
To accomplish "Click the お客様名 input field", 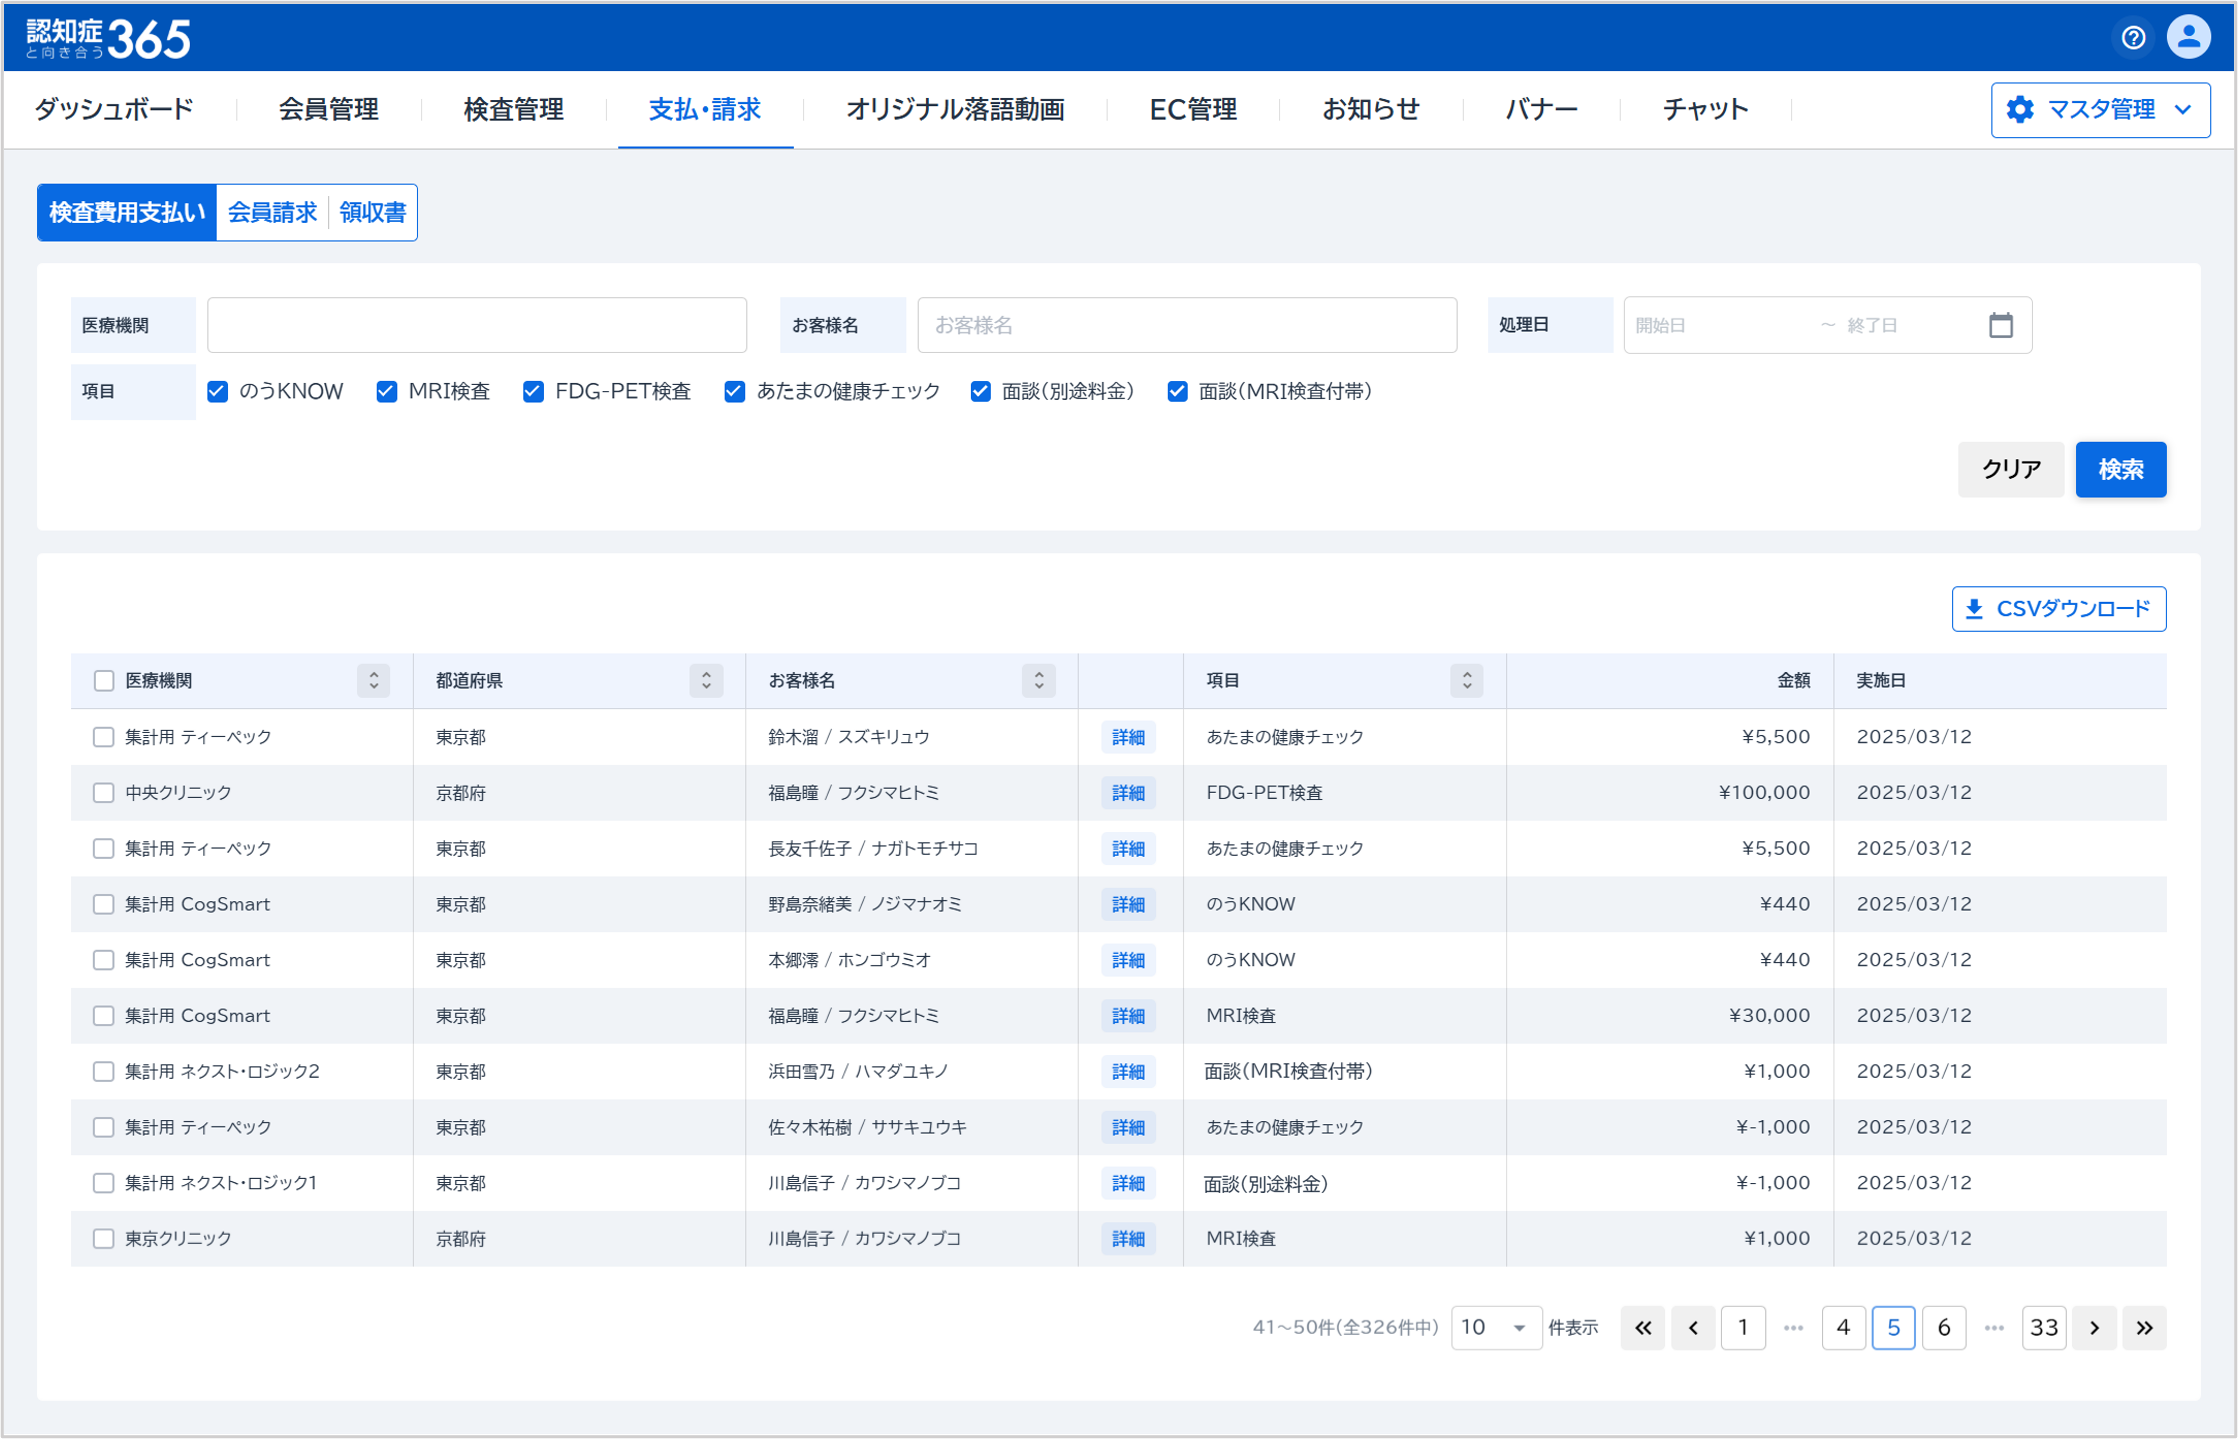I will click(x=1186, y=325).
